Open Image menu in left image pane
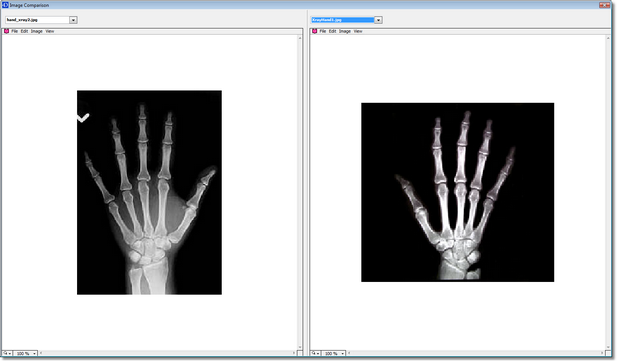Screen dimensions: 617x362 point(37,31)
